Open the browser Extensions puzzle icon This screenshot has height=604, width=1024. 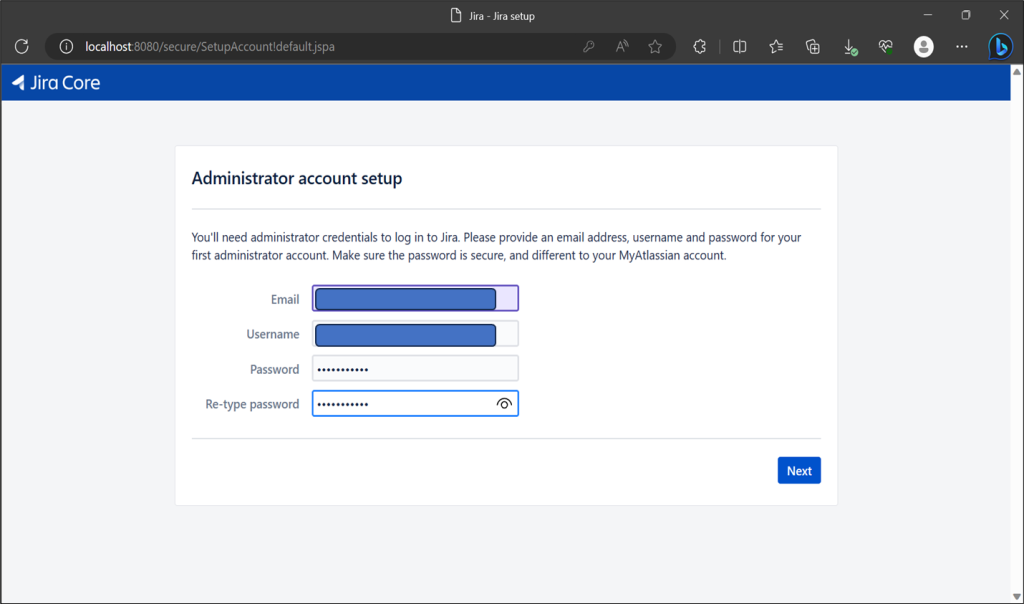tap(699, 46)
